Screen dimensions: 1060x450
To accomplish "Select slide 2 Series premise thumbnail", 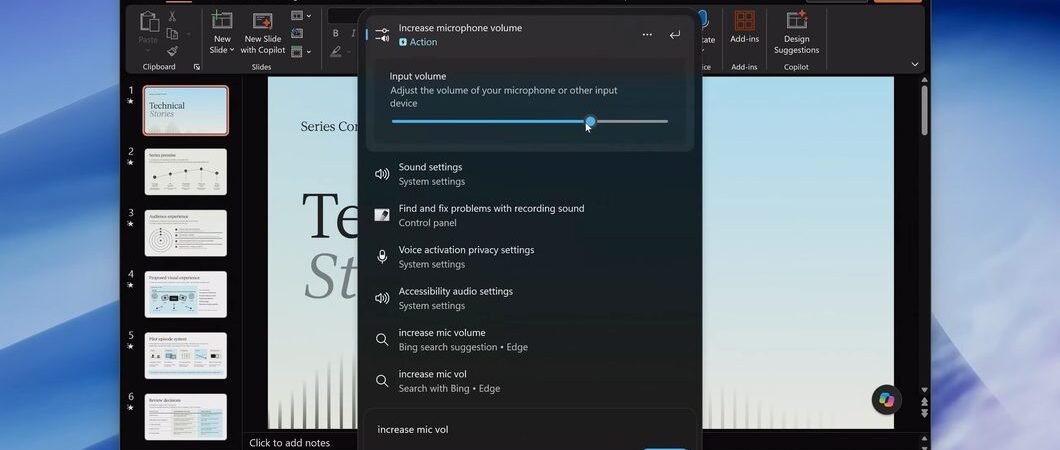I will (185, 172).
